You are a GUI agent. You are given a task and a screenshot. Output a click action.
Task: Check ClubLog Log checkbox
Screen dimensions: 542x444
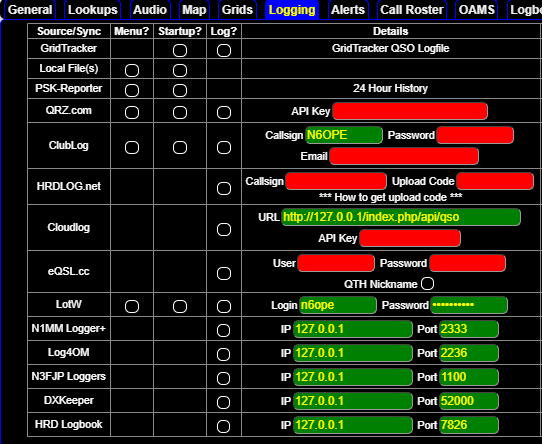224,148
